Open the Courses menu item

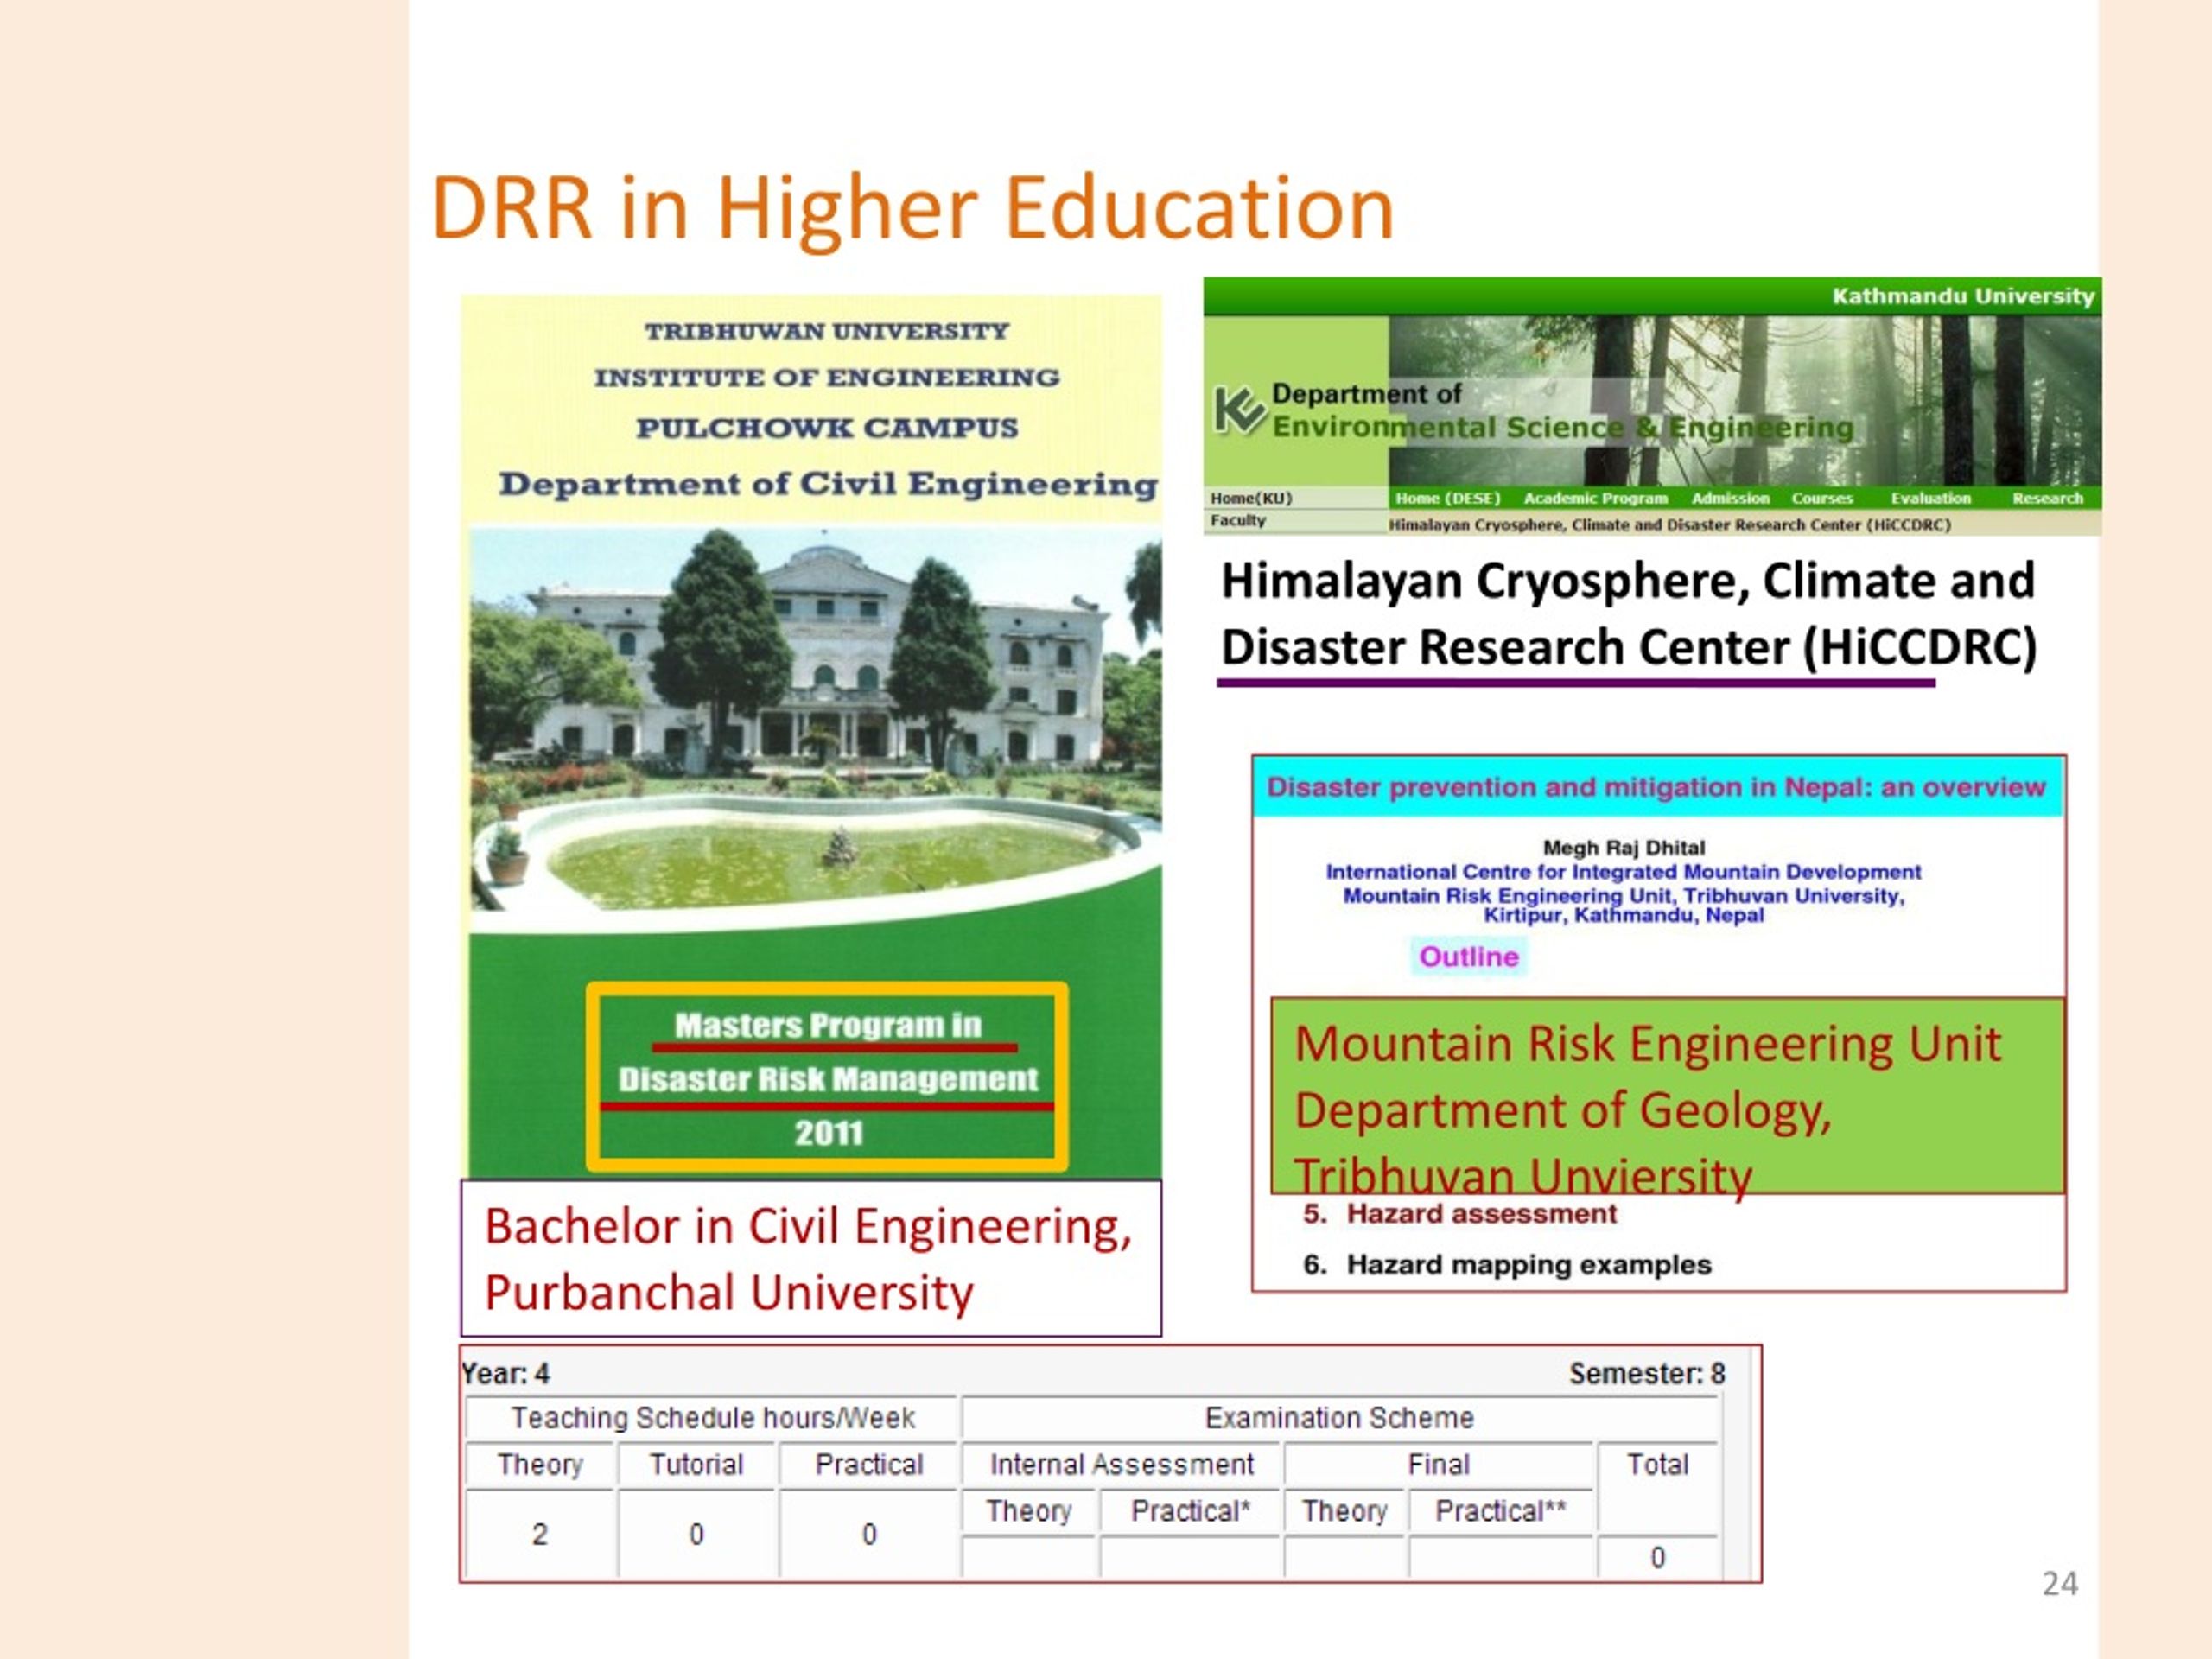(1822, 498)
